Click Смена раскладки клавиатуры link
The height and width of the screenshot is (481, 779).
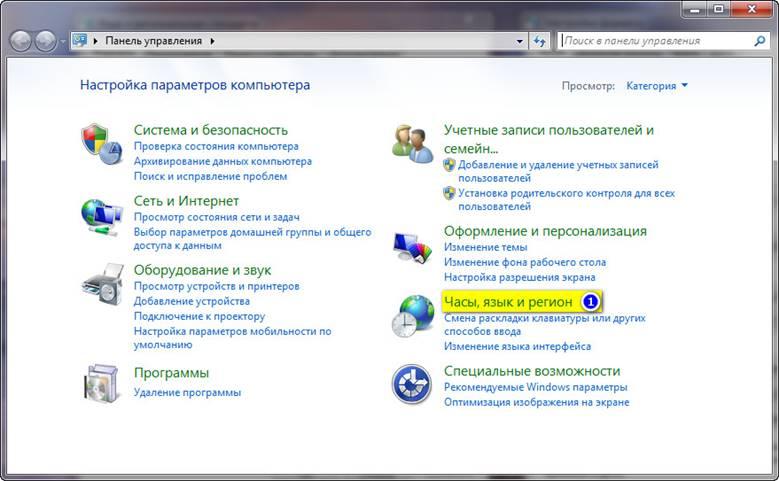[x=545, y=324]
